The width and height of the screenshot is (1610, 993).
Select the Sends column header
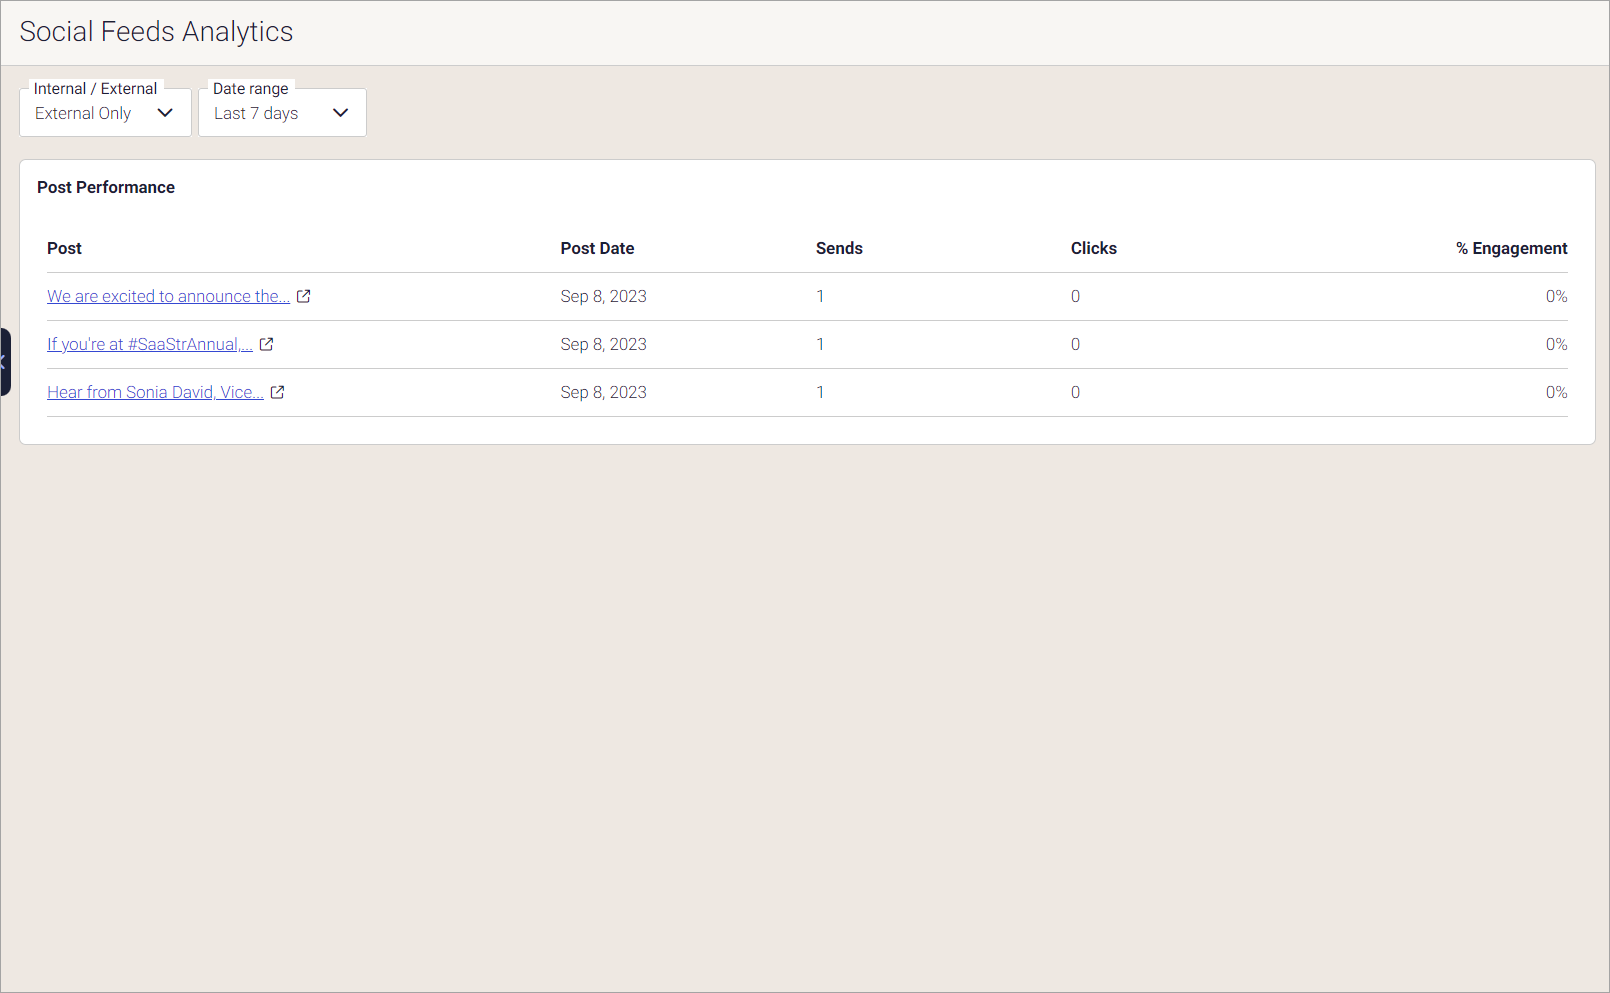(839, 248)
